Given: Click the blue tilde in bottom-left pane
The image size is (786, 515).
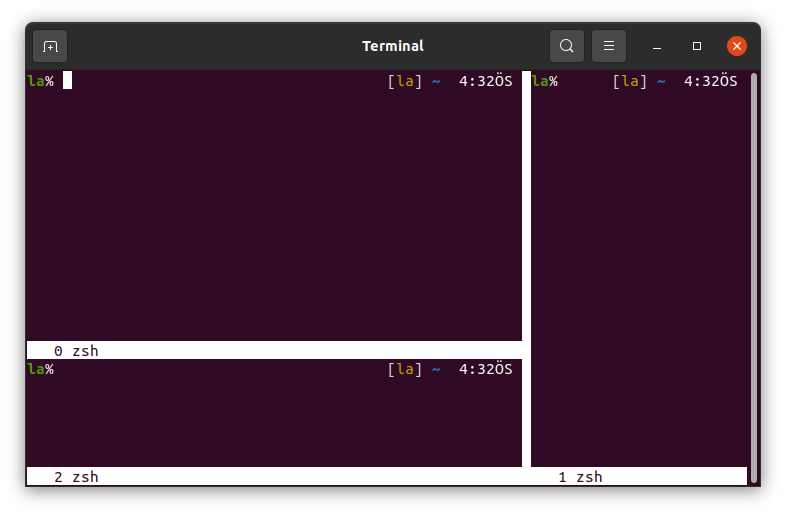Looking at the screenshot, I should click(x=436, y=369).
